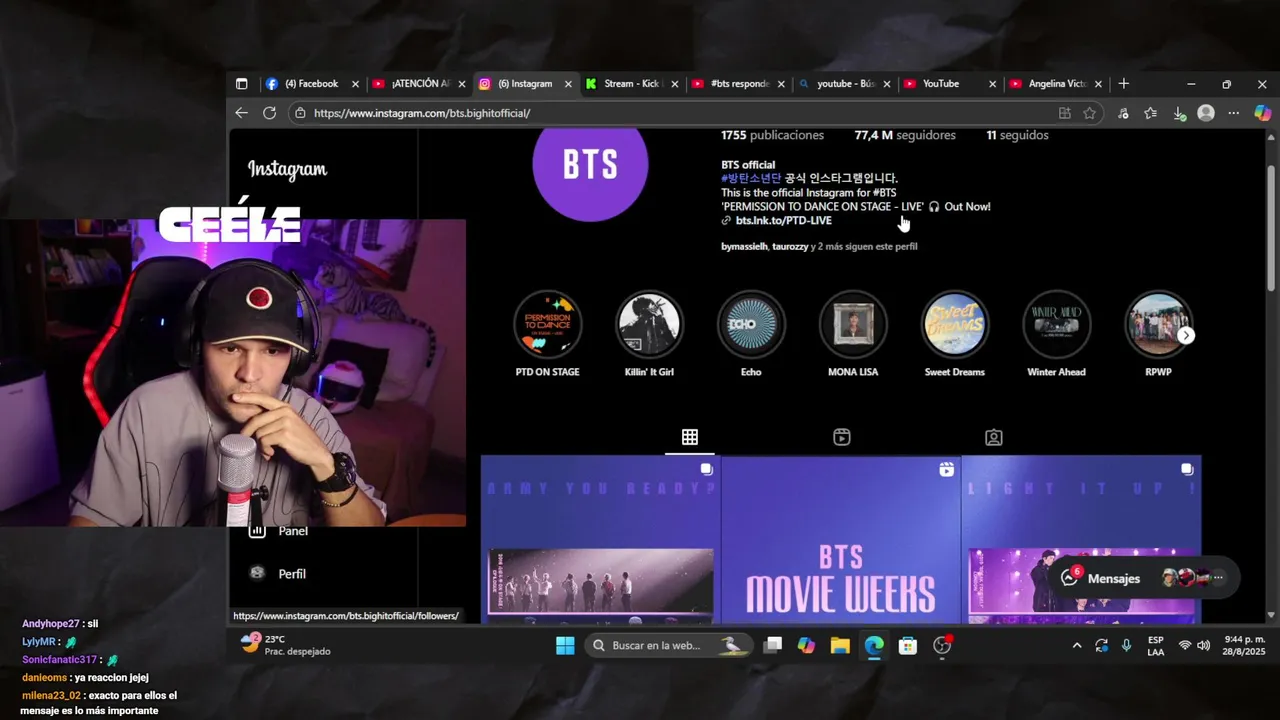The width and height of the screenshot is (1280, 720).
Task: Open File Explorer from taskbar
Action: (x=840, y=646)
